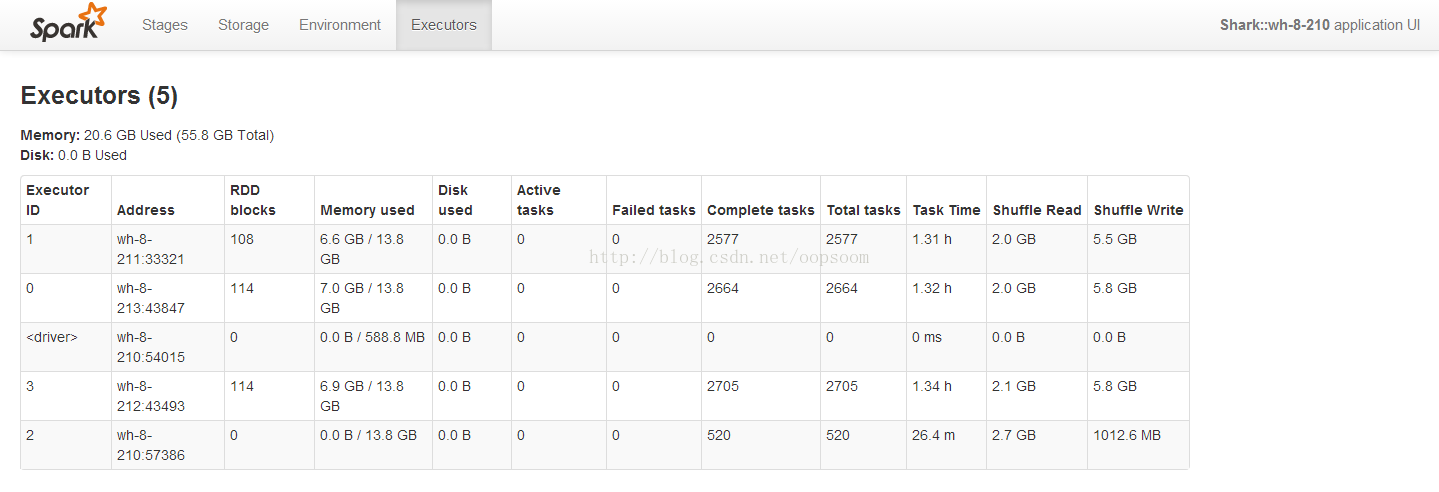Viewport: 1439px width, 492px height.
Task: Click executor address wh-8-211:33321 cell
Action: point(151,249)
